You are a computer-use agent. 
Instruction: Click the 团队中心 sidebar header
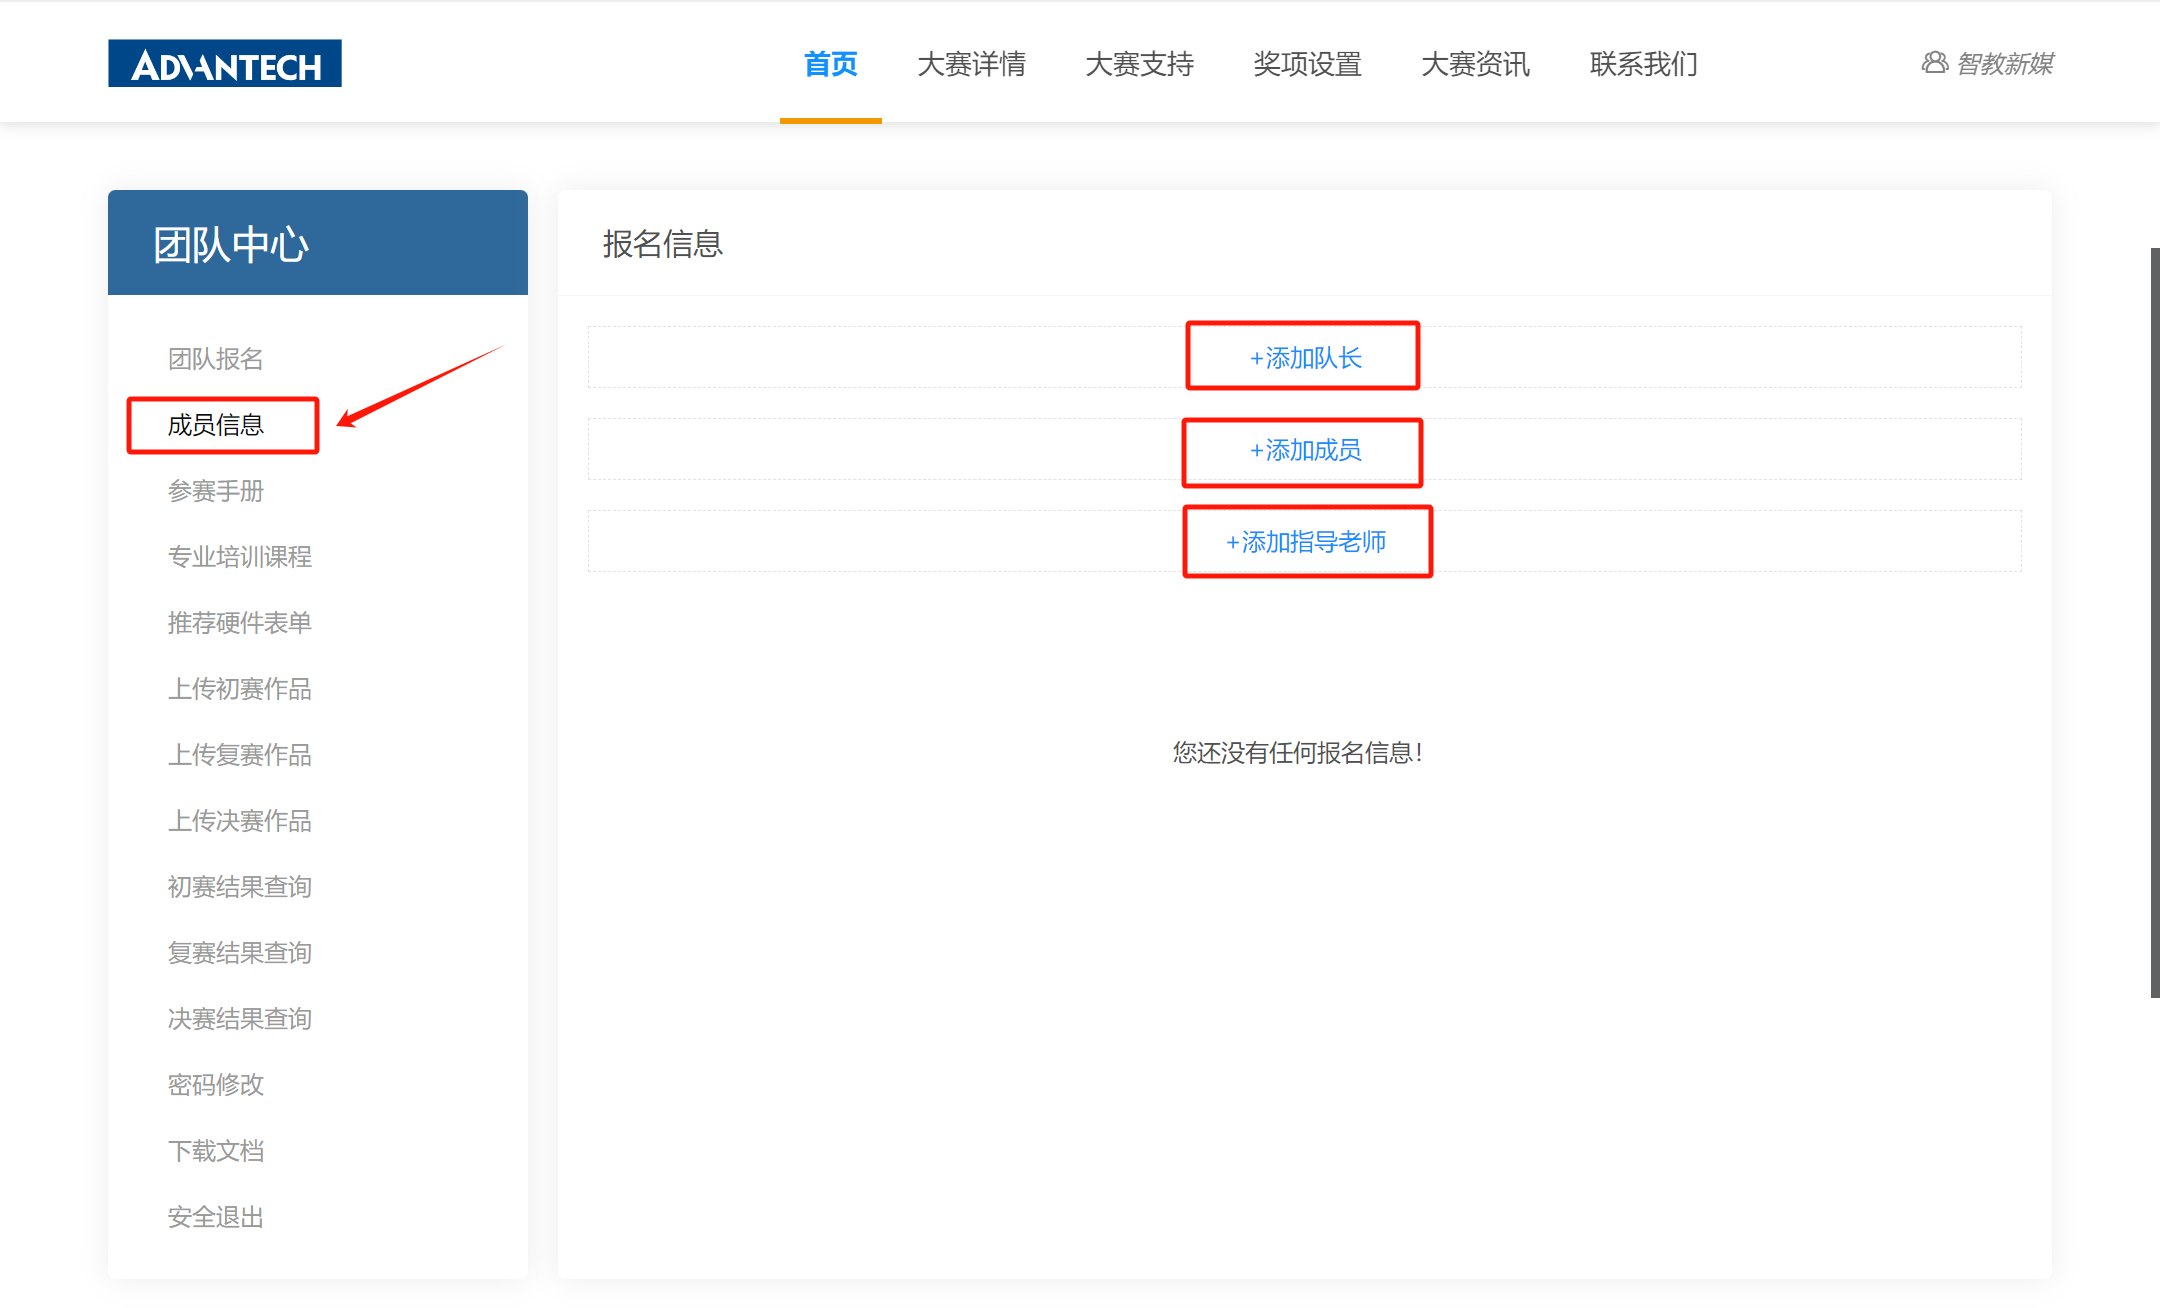pos(318,243)
